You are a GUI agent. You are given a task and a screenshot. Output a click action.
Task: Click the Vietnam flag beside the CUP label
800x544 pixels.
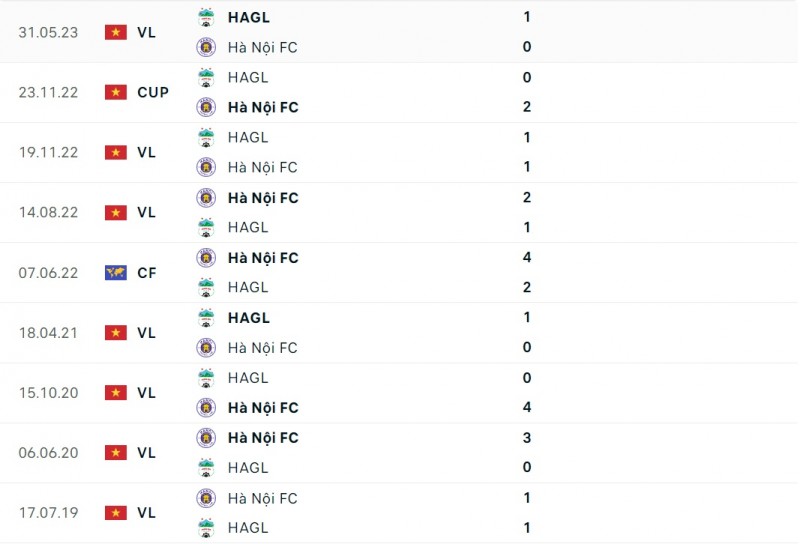pos(116,92)
